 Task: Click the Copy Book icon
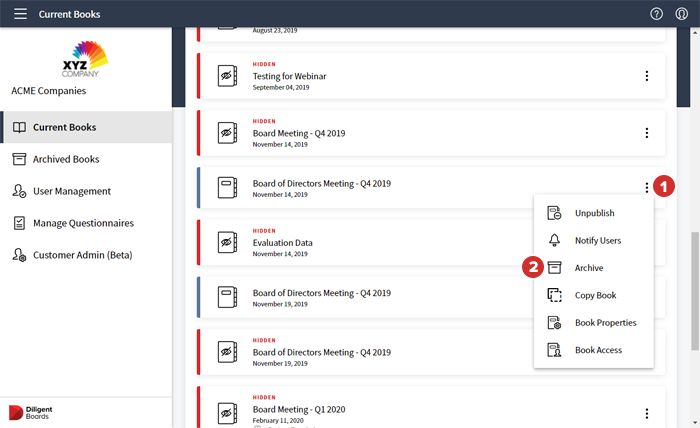(555, 295)
